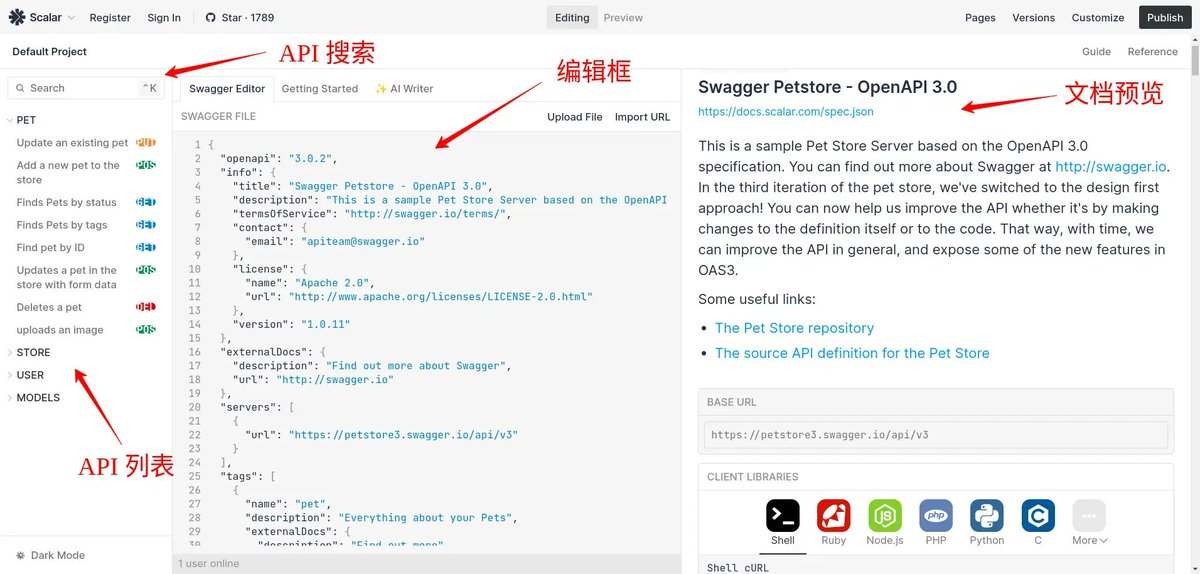This screenshot has width=1200, height=574.
Task: Click the Publish button
Action: click(1165, 17)
